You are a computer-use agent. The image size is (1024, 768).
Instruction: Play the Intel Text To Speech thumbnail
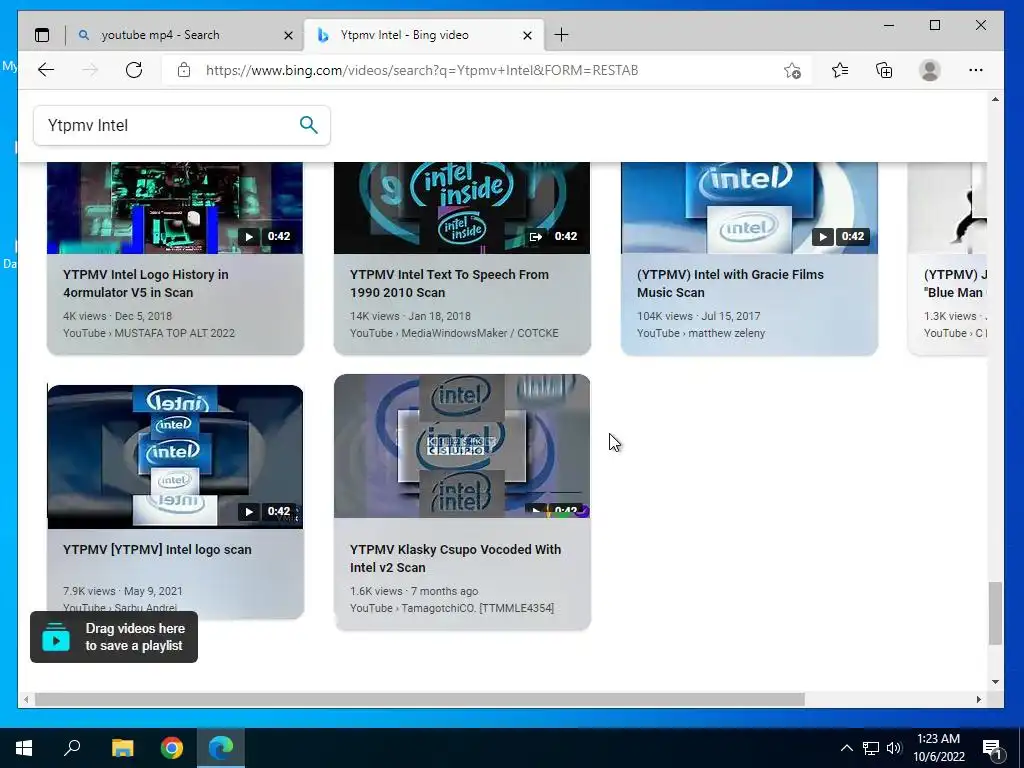tap(462, 208)
